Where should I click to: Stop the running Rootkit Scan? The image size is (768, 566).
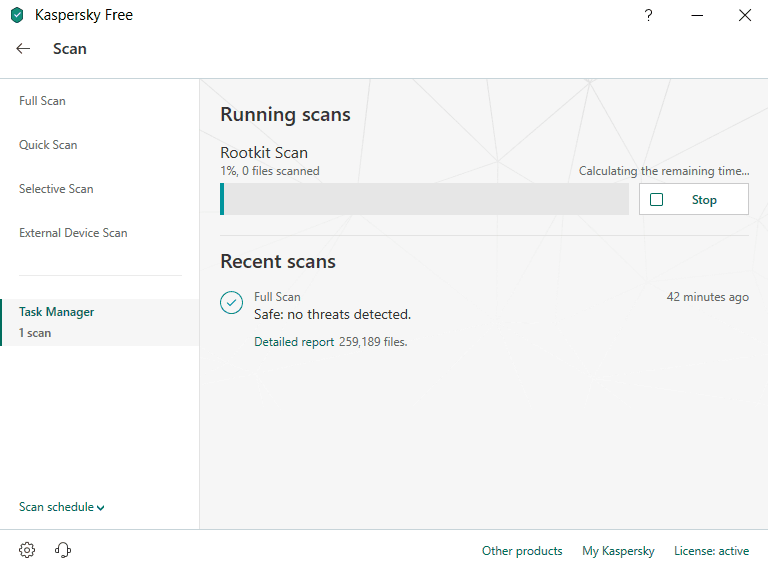[694, 199]
